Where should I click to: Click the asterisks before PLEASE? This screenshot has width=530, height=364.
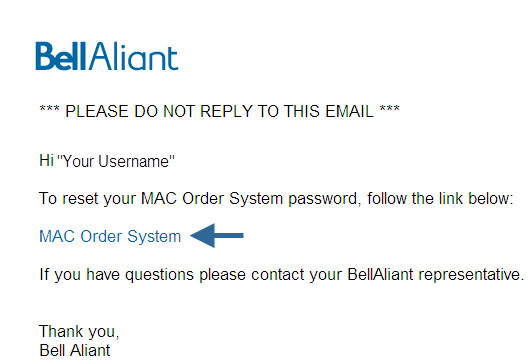(49, 109)
